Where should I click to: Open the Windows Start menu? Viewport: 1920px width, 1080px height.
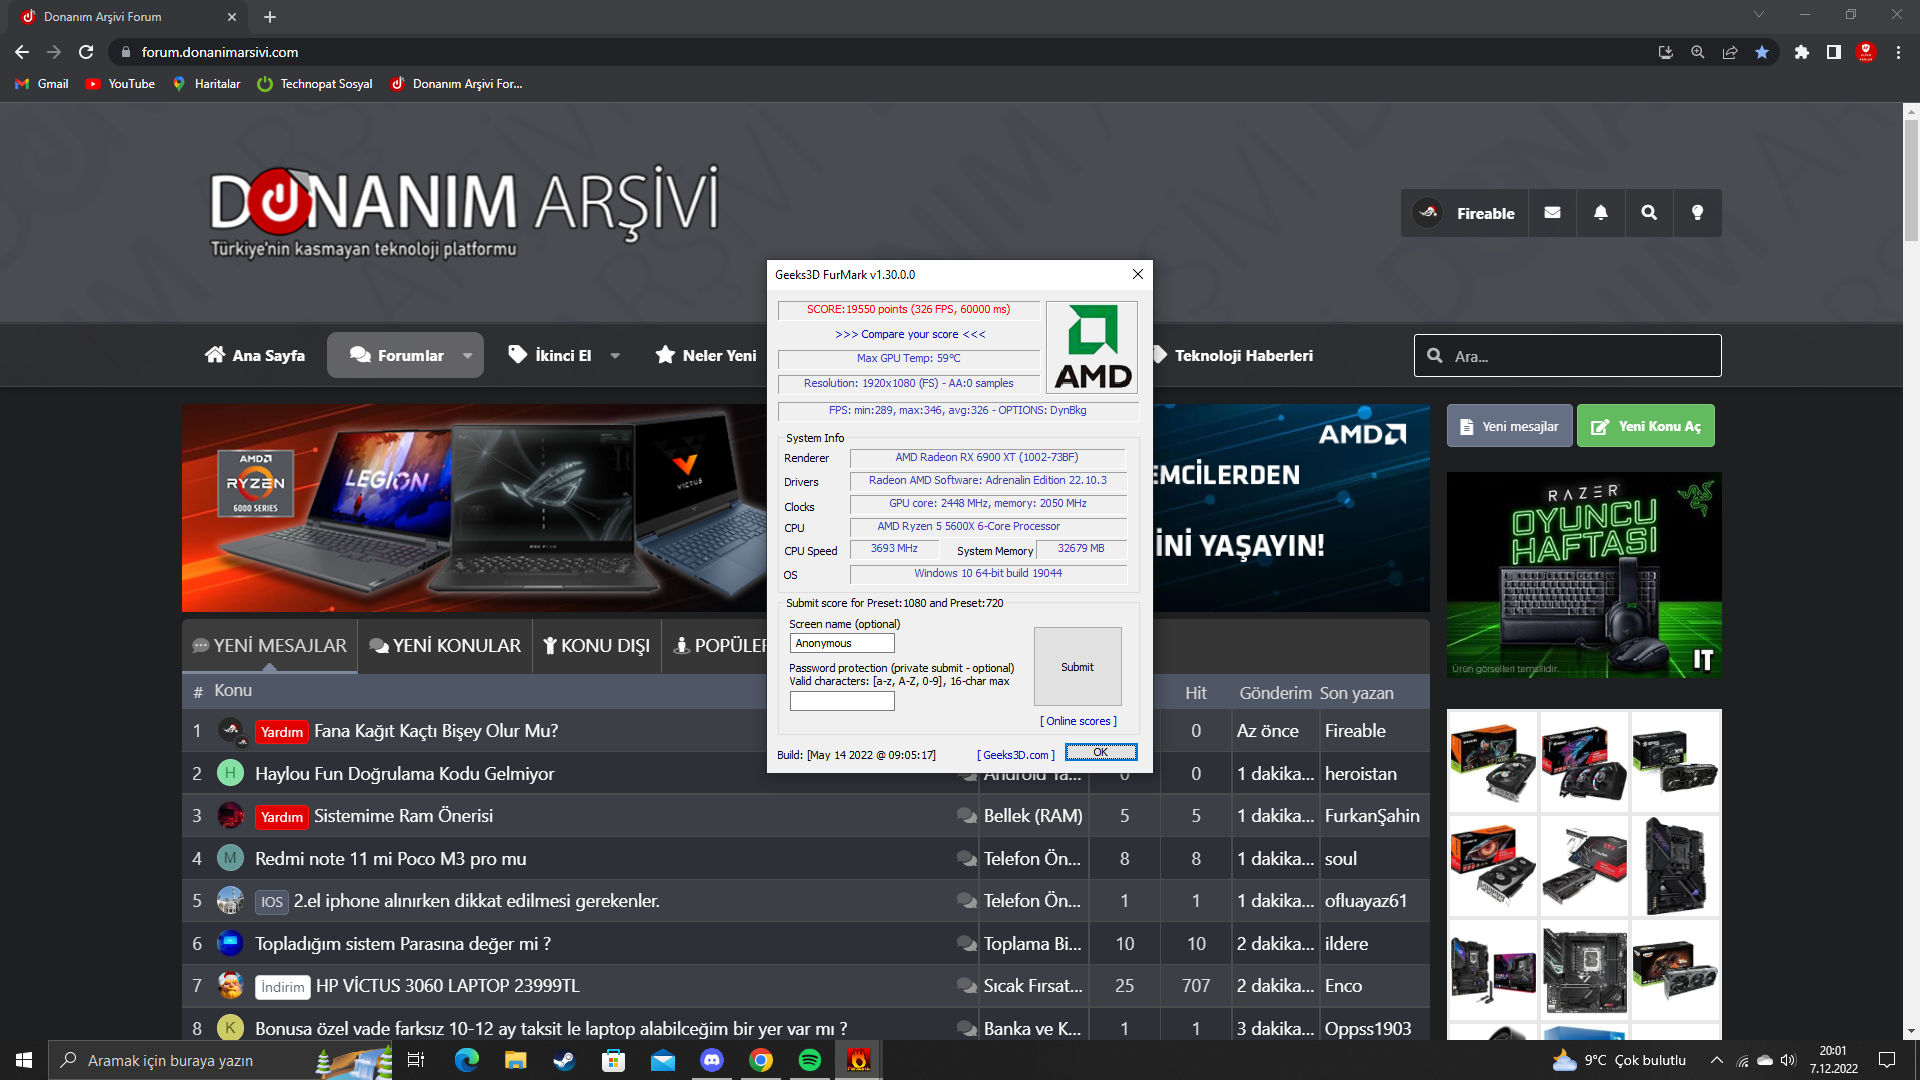coord(24,1060)
